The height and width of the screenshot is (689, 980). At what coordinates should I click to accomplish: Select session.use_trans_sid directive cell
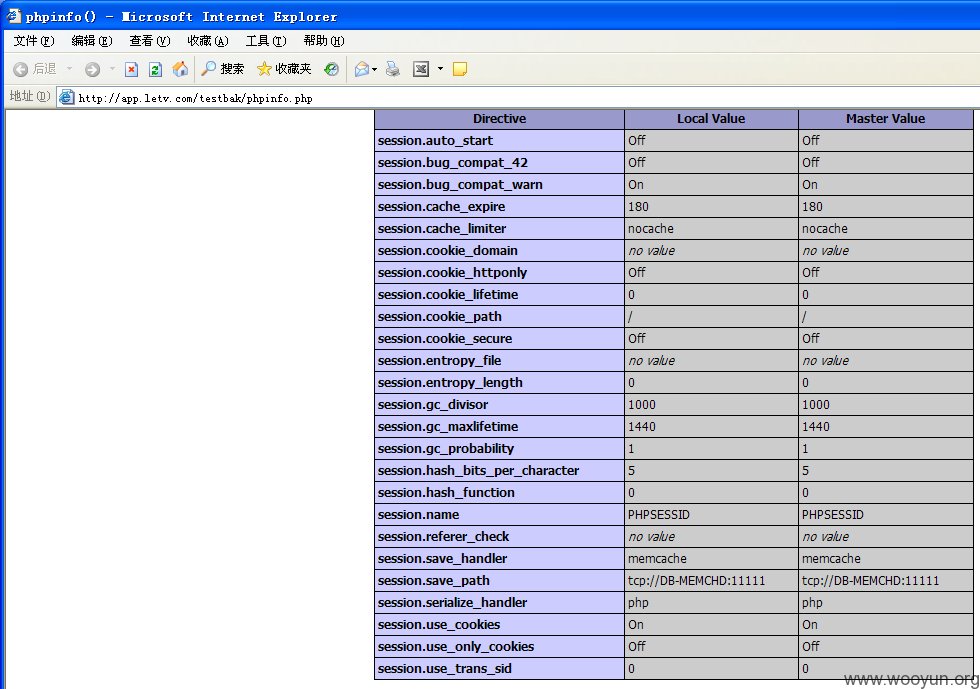(x=499, y=668)
